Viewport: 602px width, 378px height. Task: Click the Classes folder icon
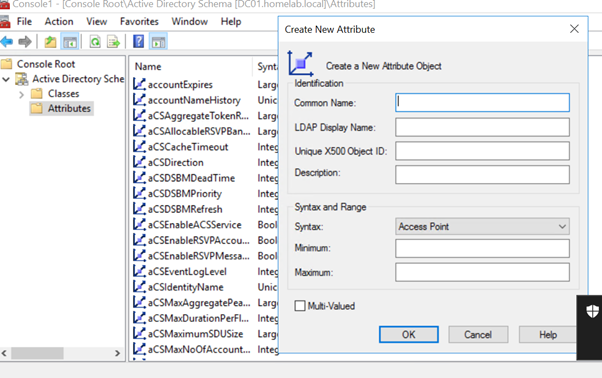(x=36, y=93)
